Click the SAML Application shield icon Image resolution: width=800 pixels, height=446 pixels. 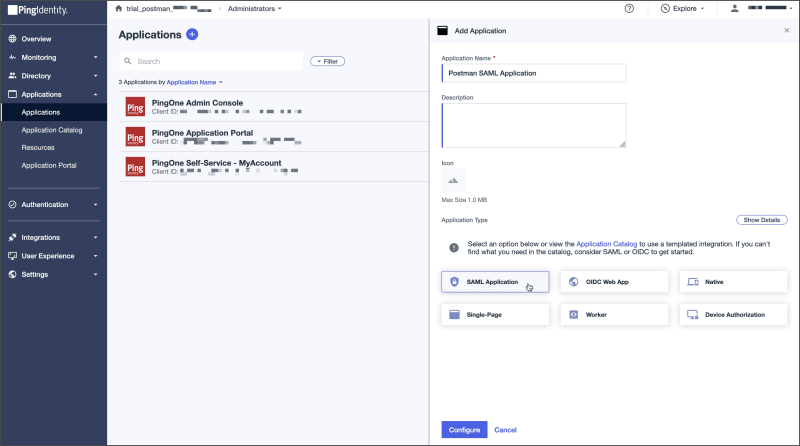tap(454, 282)
